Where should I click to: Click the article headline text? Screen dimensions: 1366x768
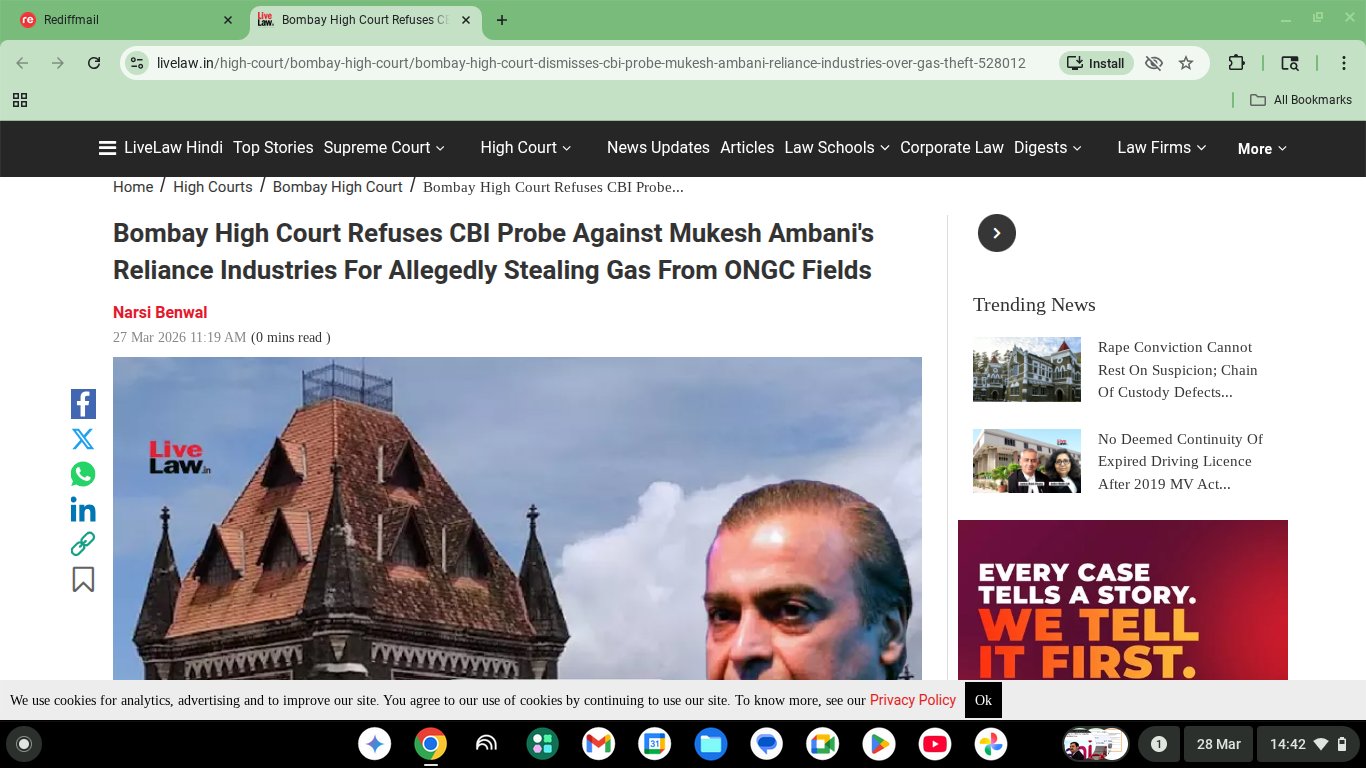pyautogui.click(x=493, y=252)
